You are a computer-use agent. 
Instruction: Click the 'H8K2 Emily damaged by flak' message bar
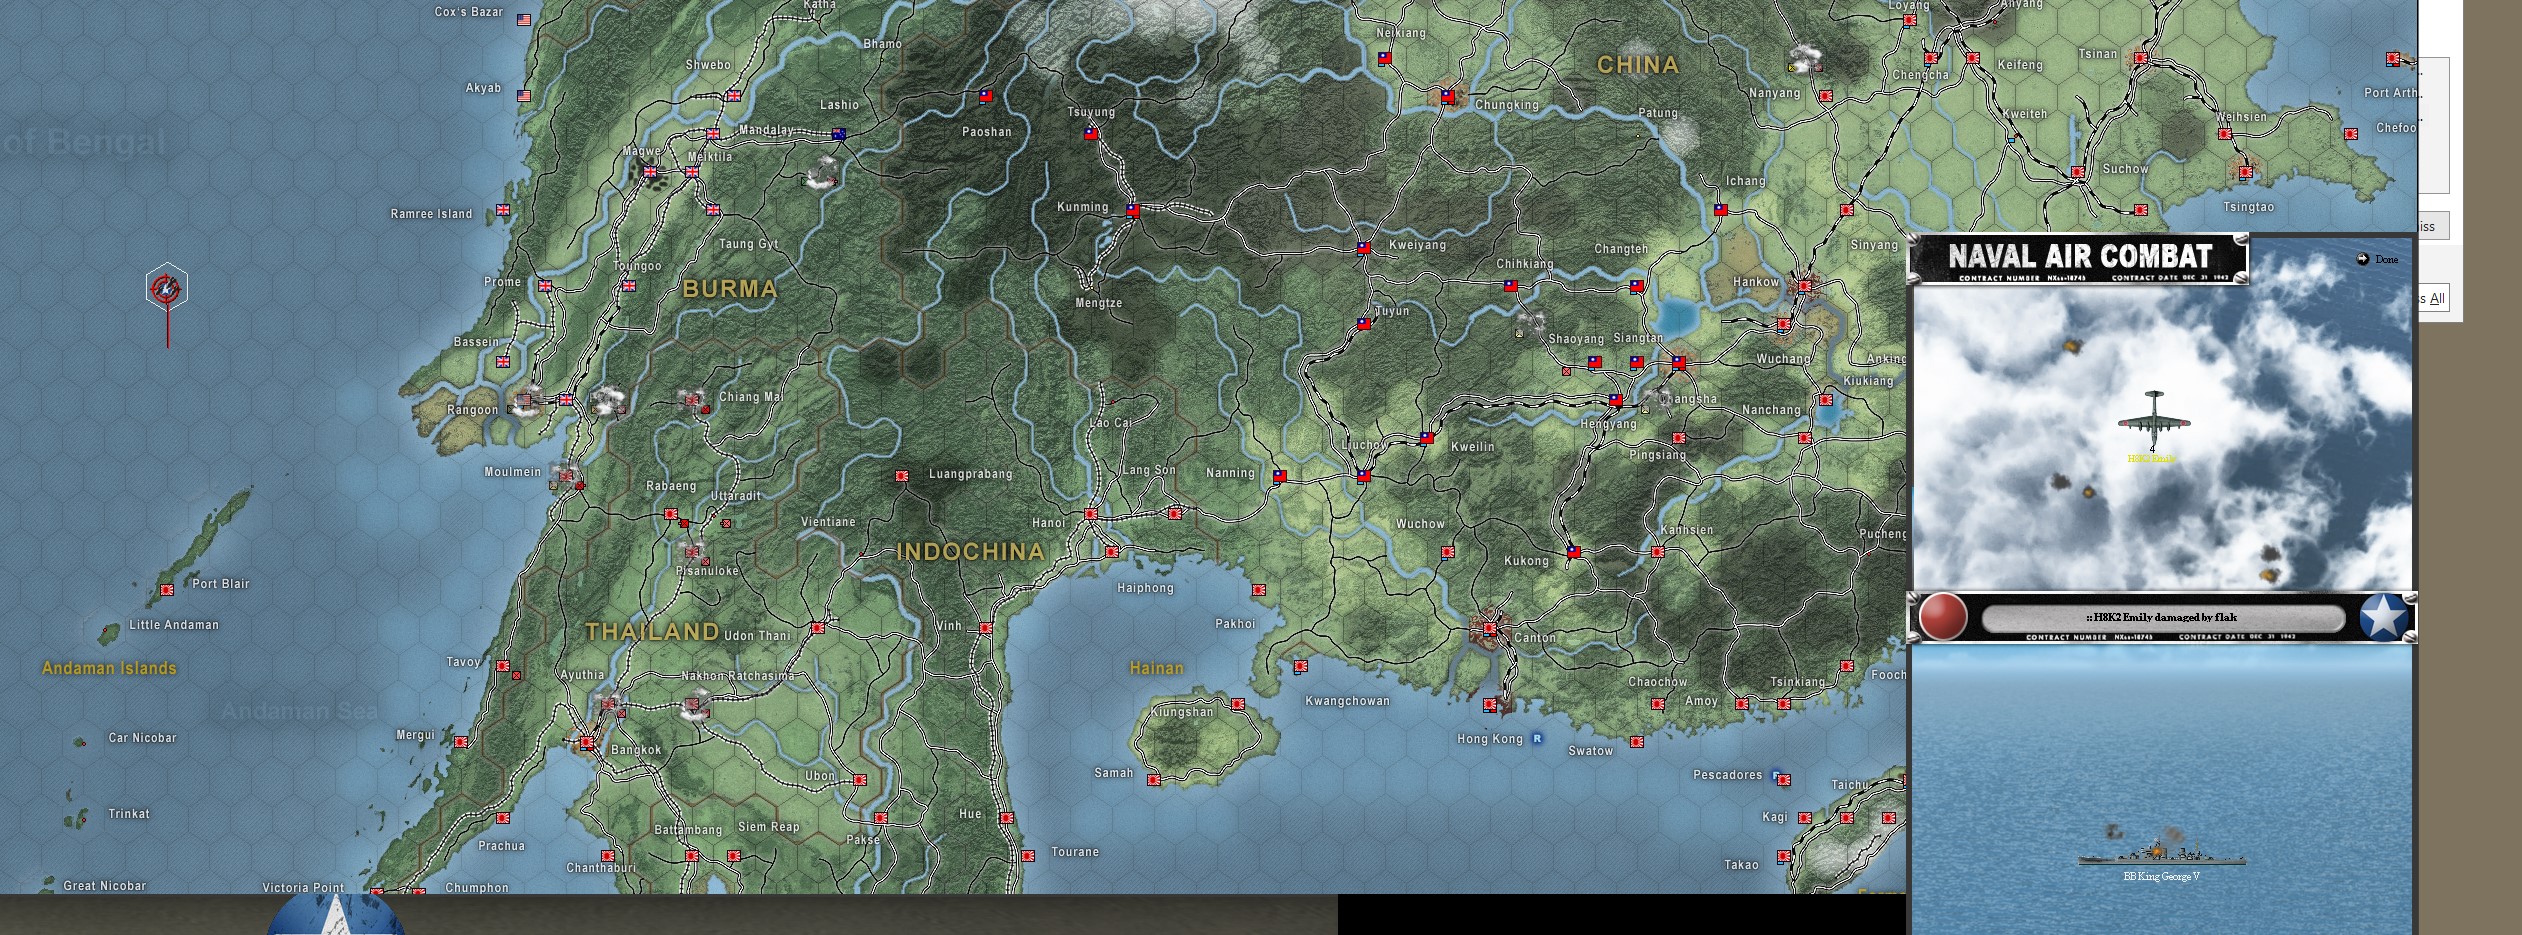coord(2162,617)
